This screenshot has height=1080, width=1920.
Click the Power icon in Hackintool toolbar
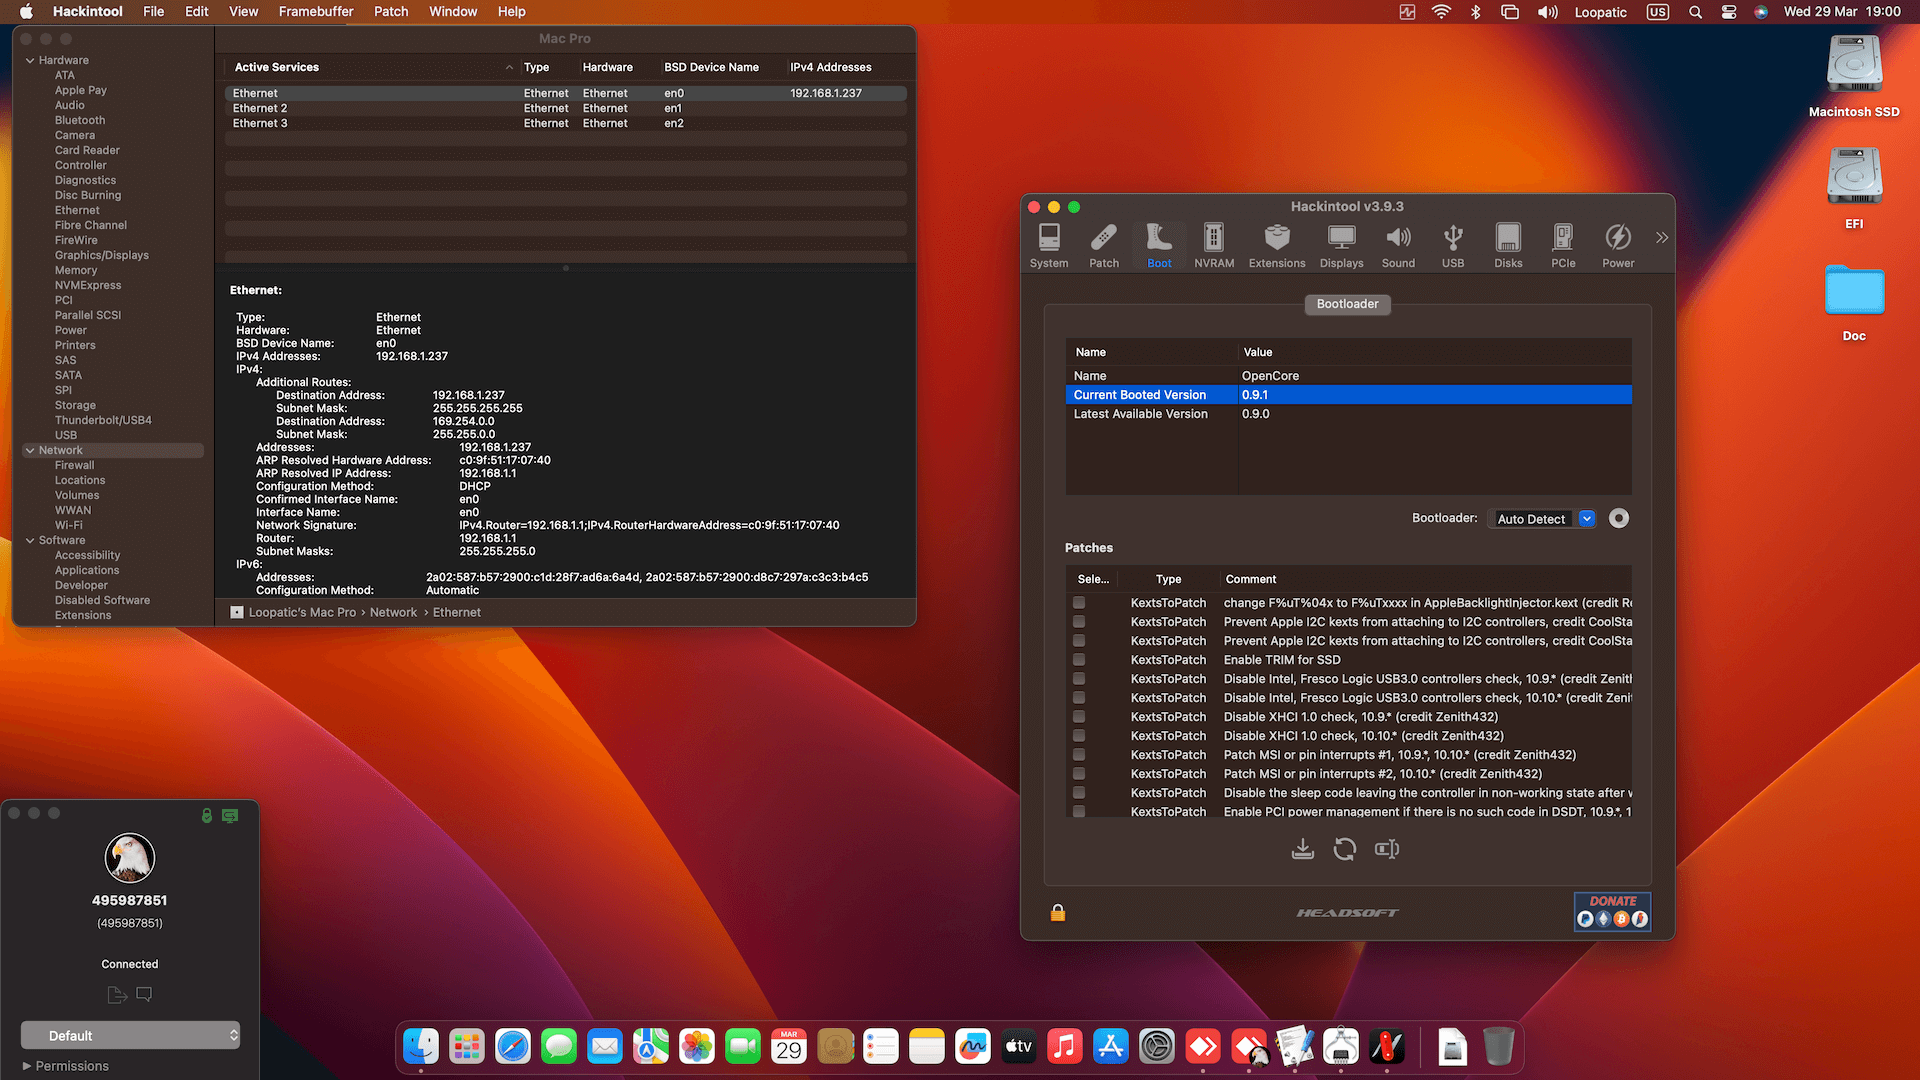click(1617, 243)
